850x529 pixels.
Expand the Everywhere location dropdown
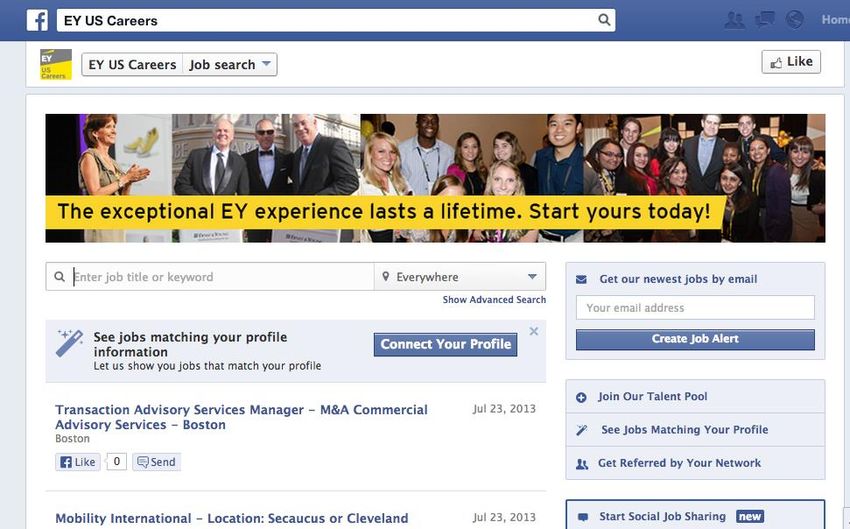coord(460,277)
